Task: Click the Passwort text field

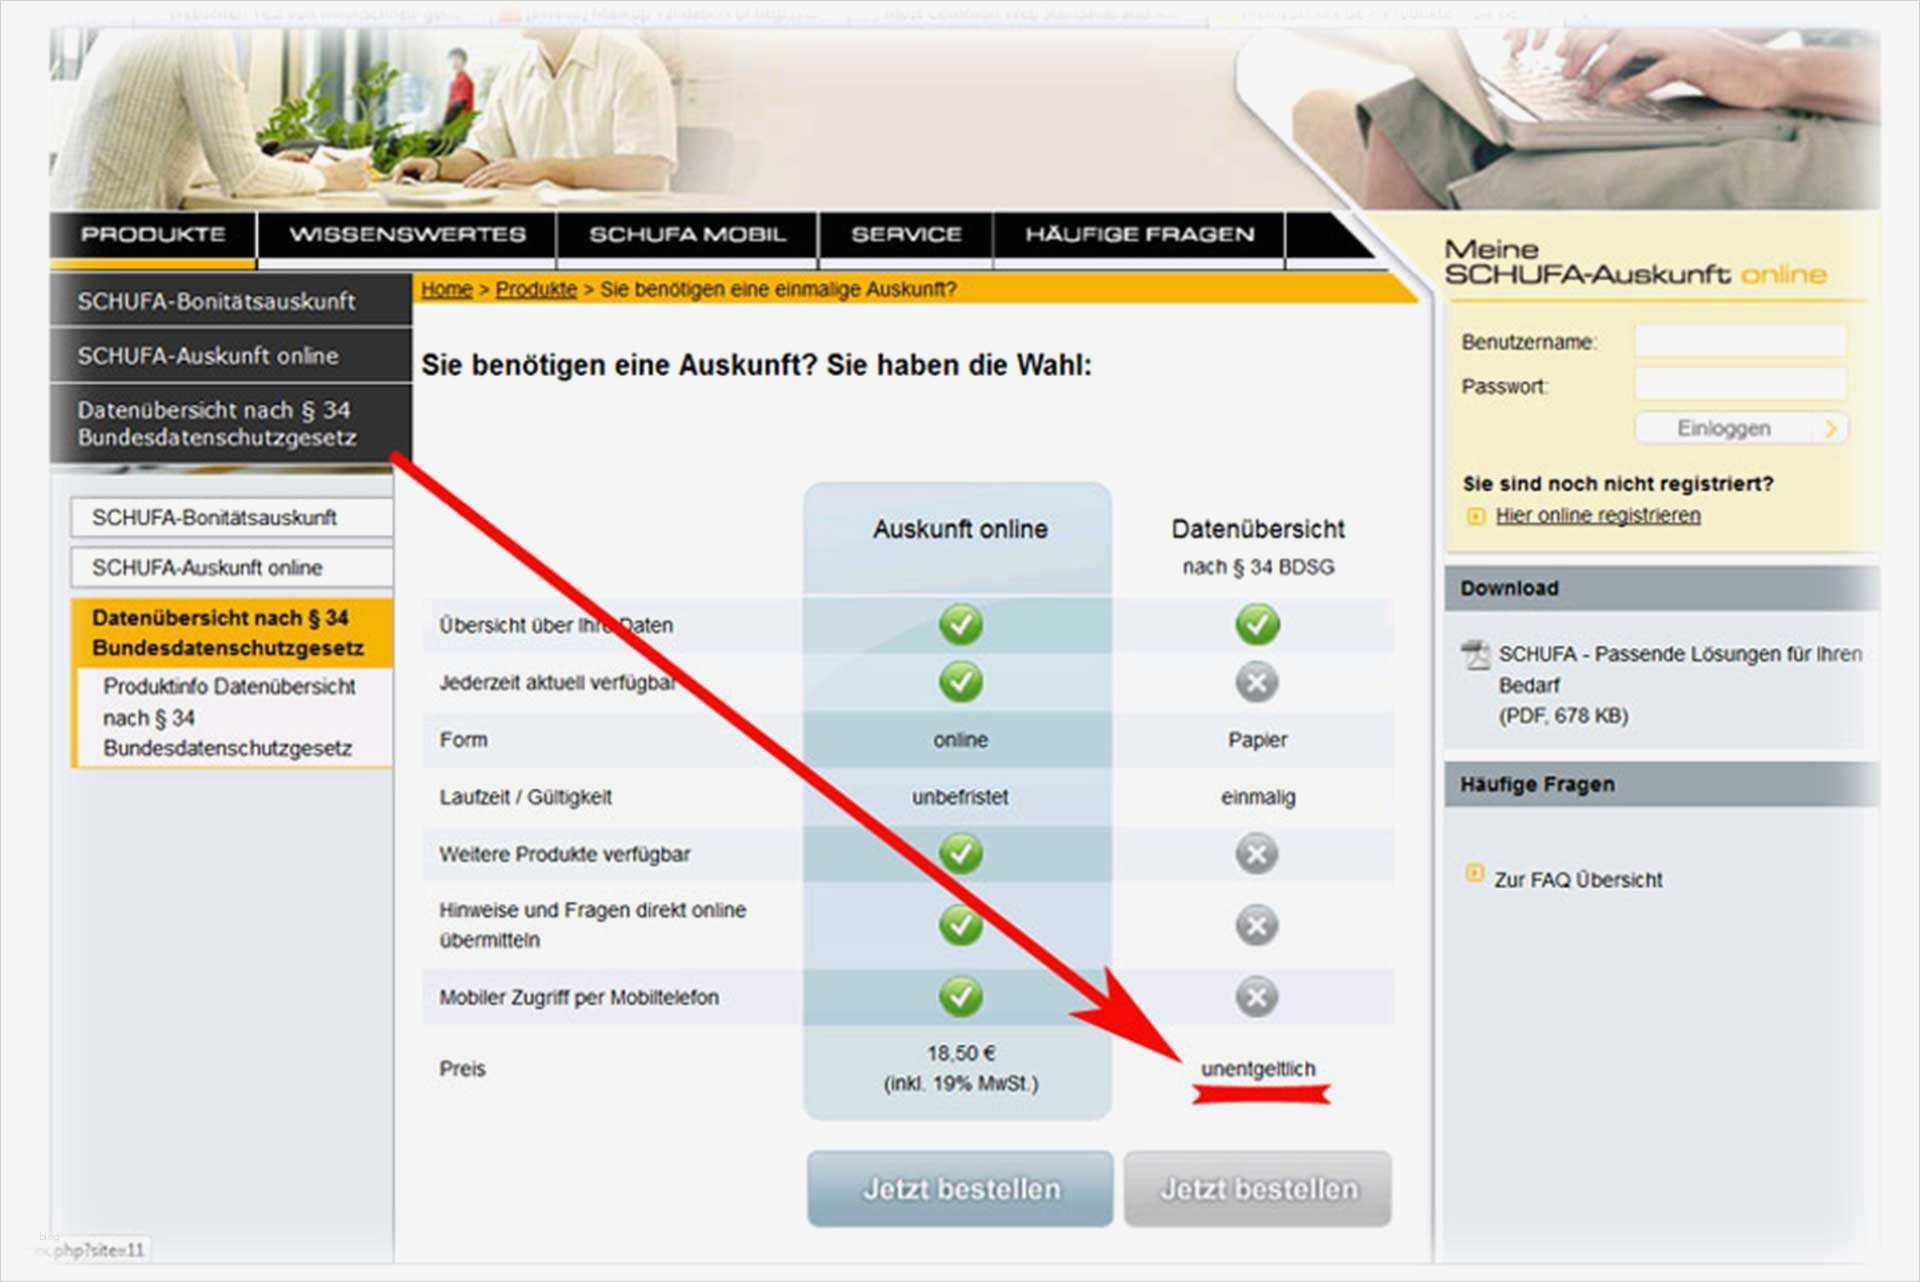Action: [x=1740, y=384]
